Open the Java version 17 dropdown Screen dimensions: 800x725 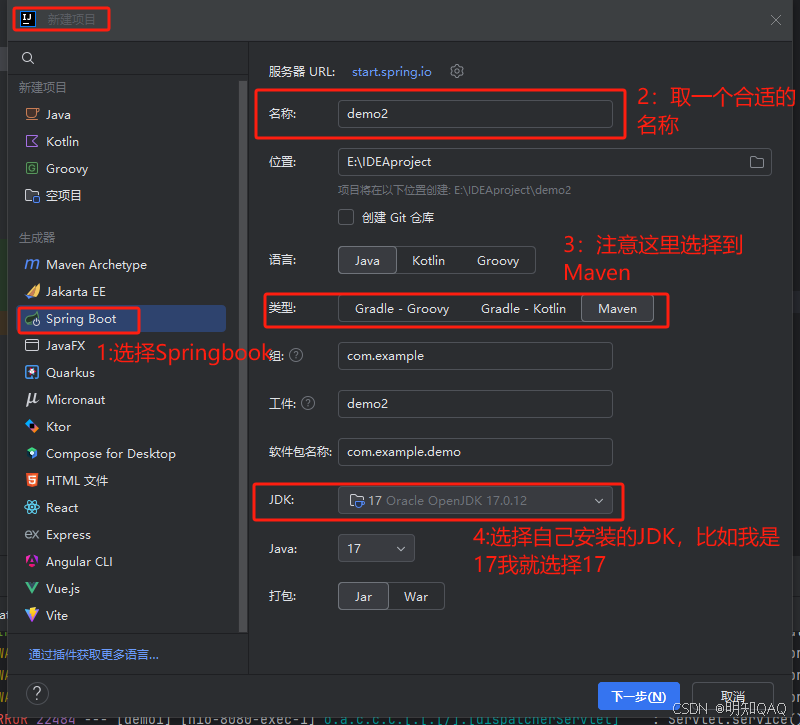(x=376, y=548)
